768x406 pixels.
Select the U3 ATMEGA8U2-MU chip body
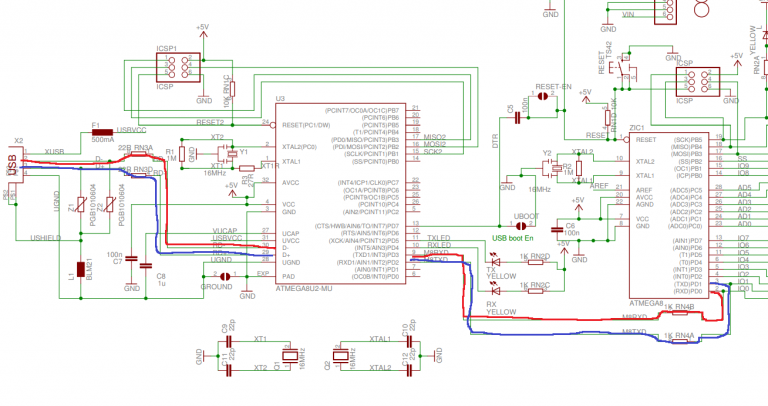(340, 193)
